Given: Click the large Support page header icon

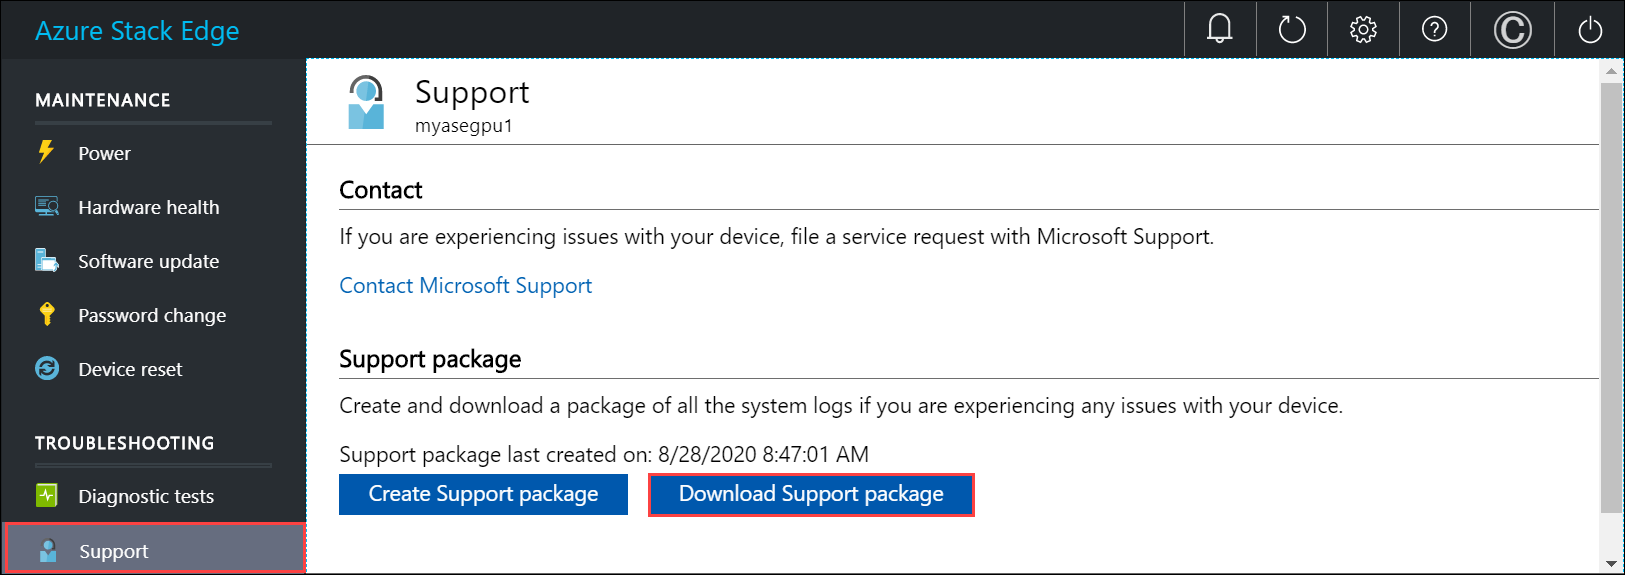Looking at the screenshot, I should point(366,102).
